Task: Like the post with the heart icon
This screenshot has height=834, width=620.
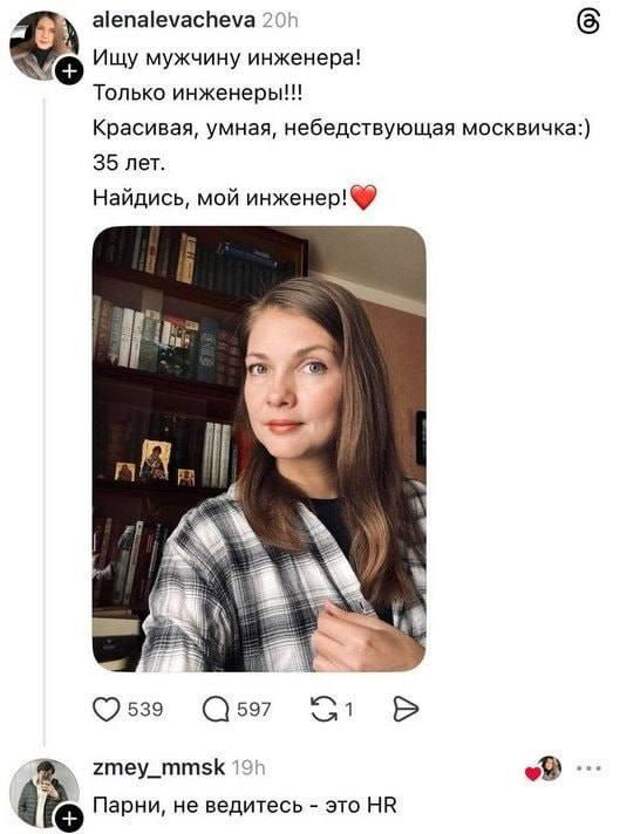Action: click(106, 709)
